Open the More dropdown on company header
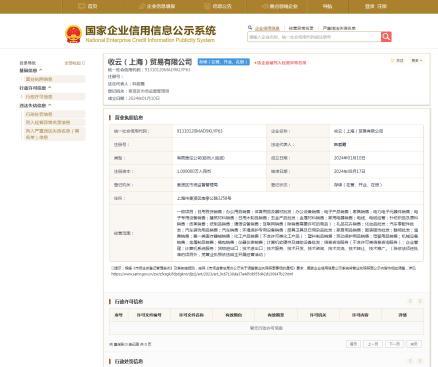The image size is (438, 367). click(417, 60)
